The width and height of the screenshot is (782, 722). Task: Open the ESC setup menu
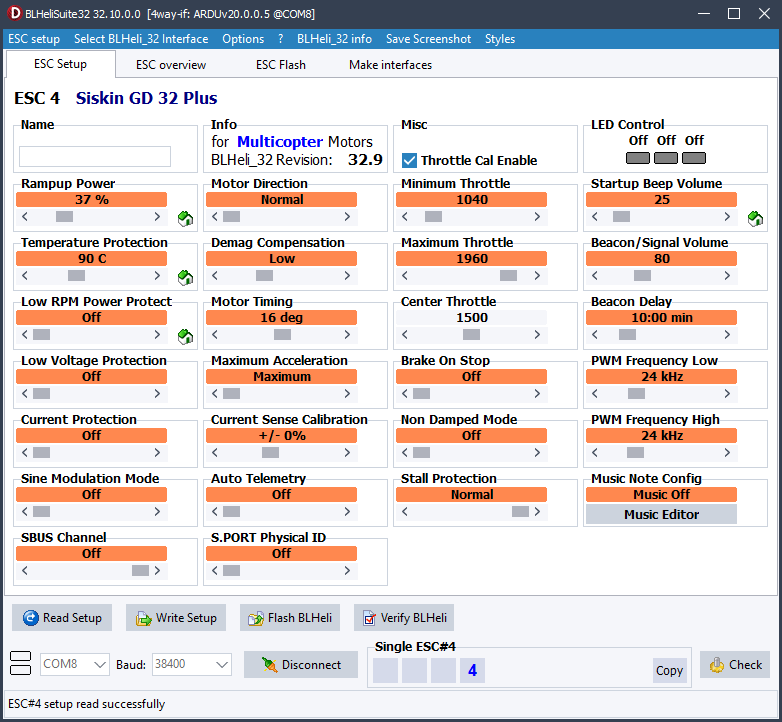coord(34,39)
